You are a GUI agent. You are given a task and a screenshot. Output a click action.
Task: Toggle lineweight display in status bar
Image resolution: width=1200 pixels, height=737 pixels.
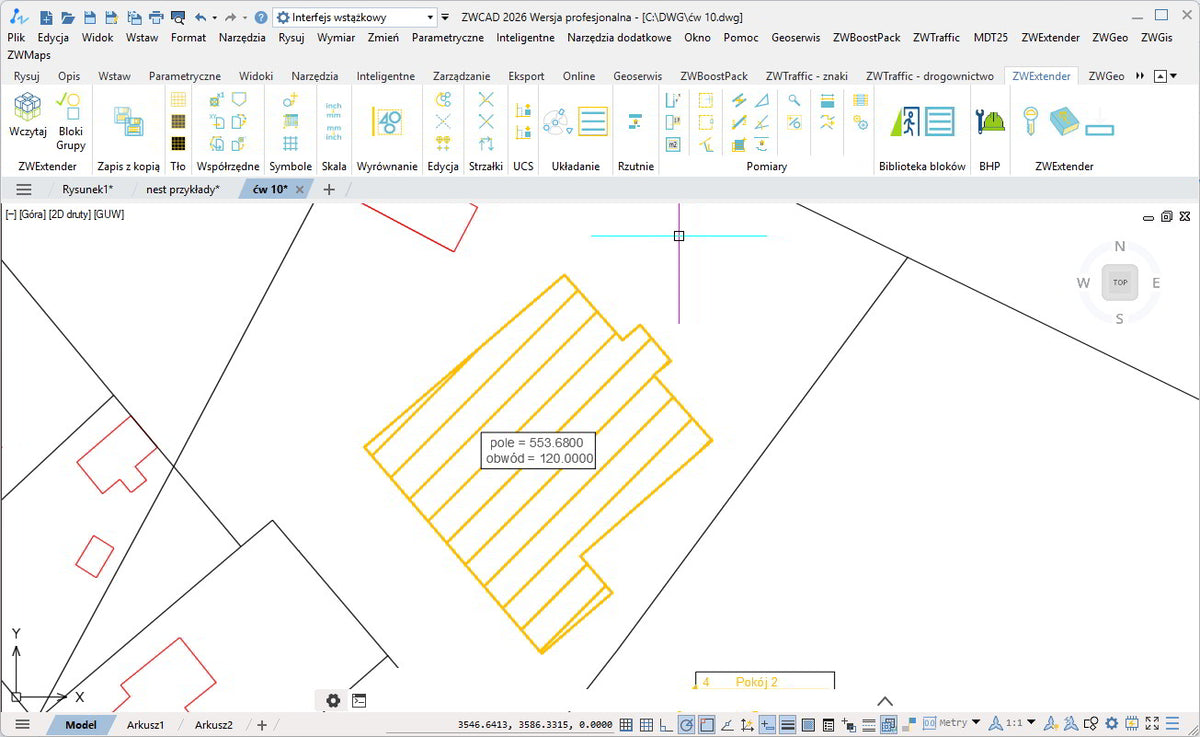click(x=787, y=725)
